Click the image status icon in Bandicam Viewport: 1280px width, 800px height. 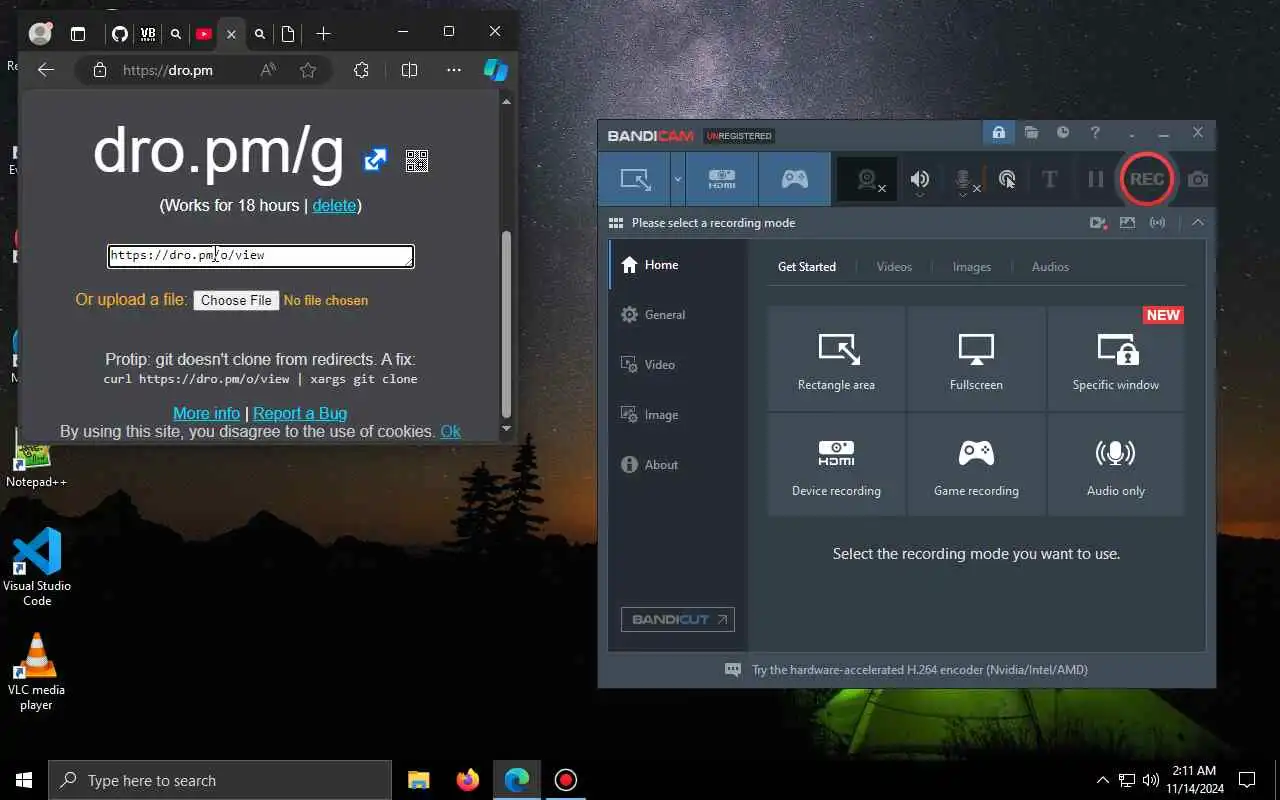[x=1127, y=223]
